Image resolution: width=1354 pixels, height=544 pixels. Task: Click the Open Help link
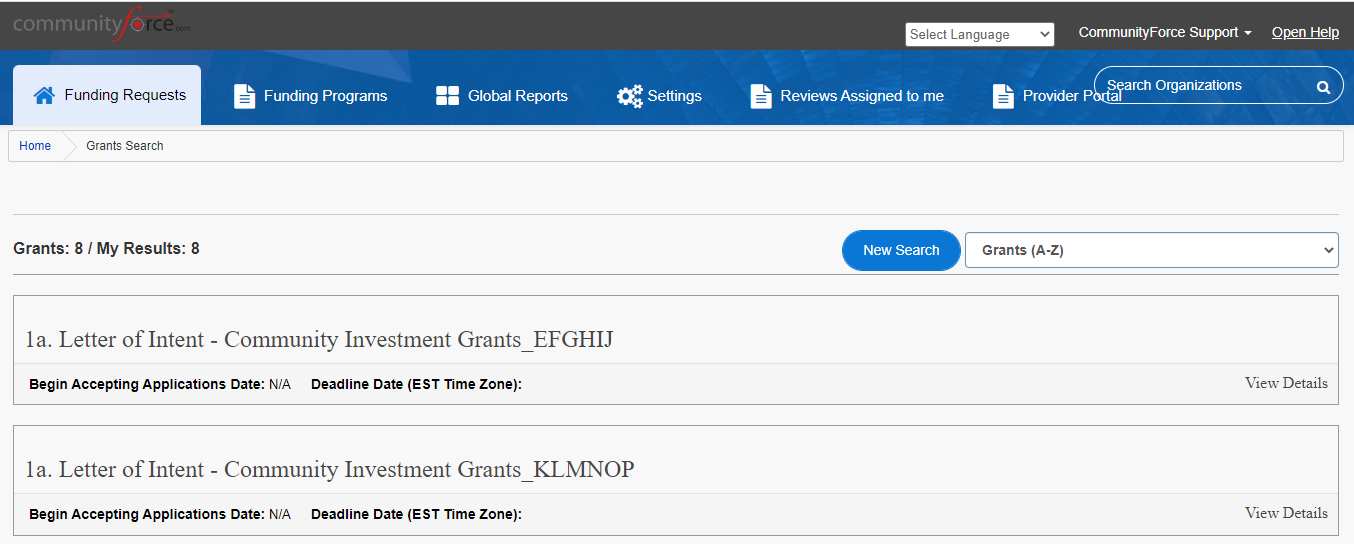pyautogui.click(x=1305, y=33)
